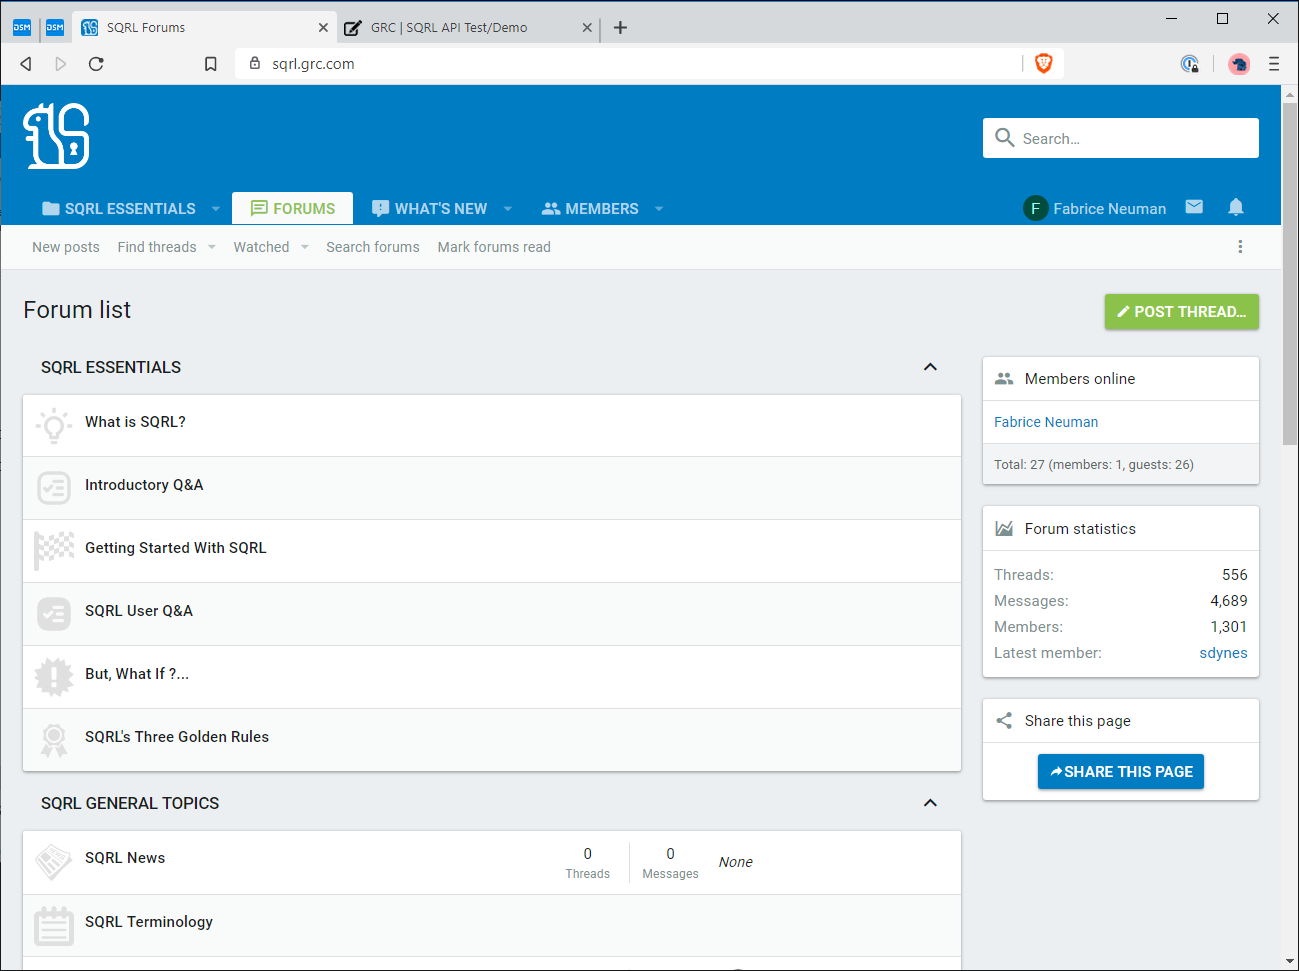Expand the Find threads dropdown arrow
The image size is (1299, 971).
212,247
